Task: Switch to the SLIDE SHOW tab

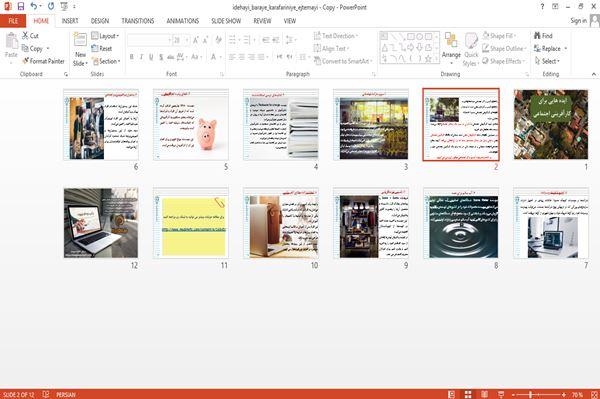Action: tap(226, 21)
